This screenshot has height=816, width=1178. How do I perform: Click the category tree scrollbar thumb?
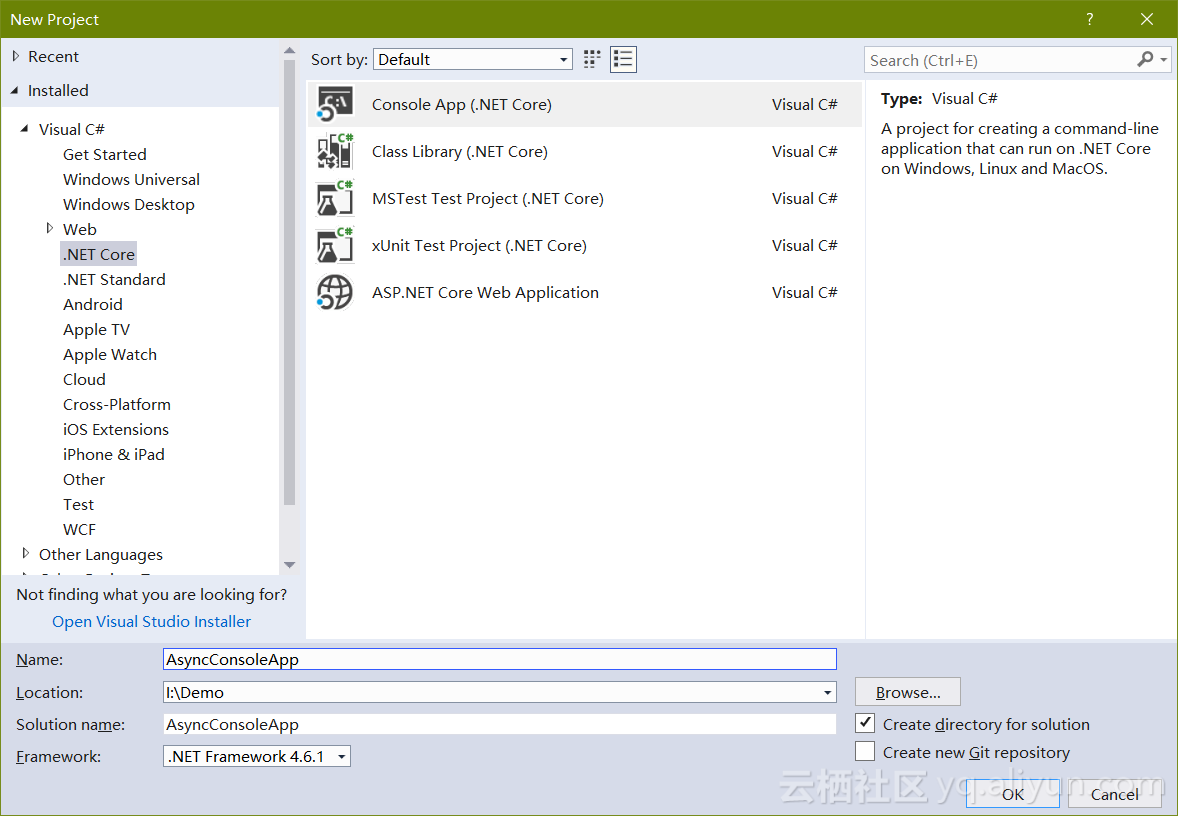(x=289, y=283)
